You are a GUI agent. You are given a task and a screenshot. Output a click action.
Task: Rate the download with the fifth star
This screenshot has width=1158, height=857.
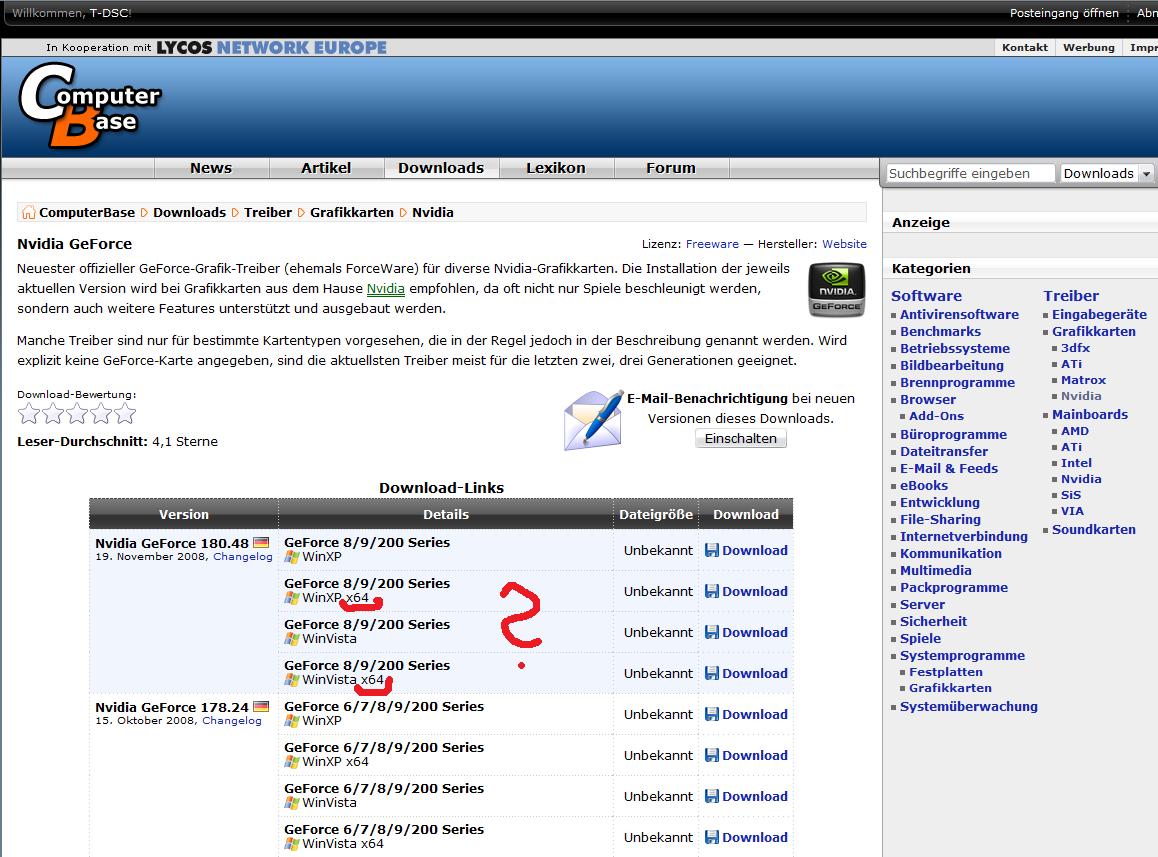[125, 413]
